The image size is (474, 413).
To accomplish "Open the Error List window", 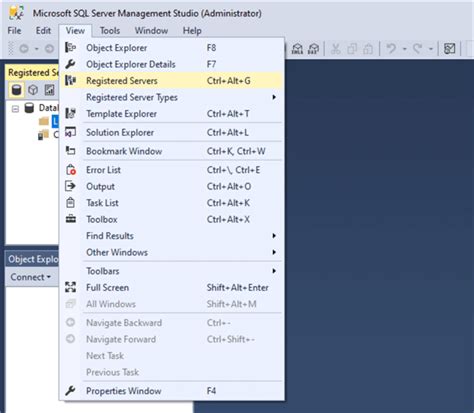I will click(x=172, y=170).
